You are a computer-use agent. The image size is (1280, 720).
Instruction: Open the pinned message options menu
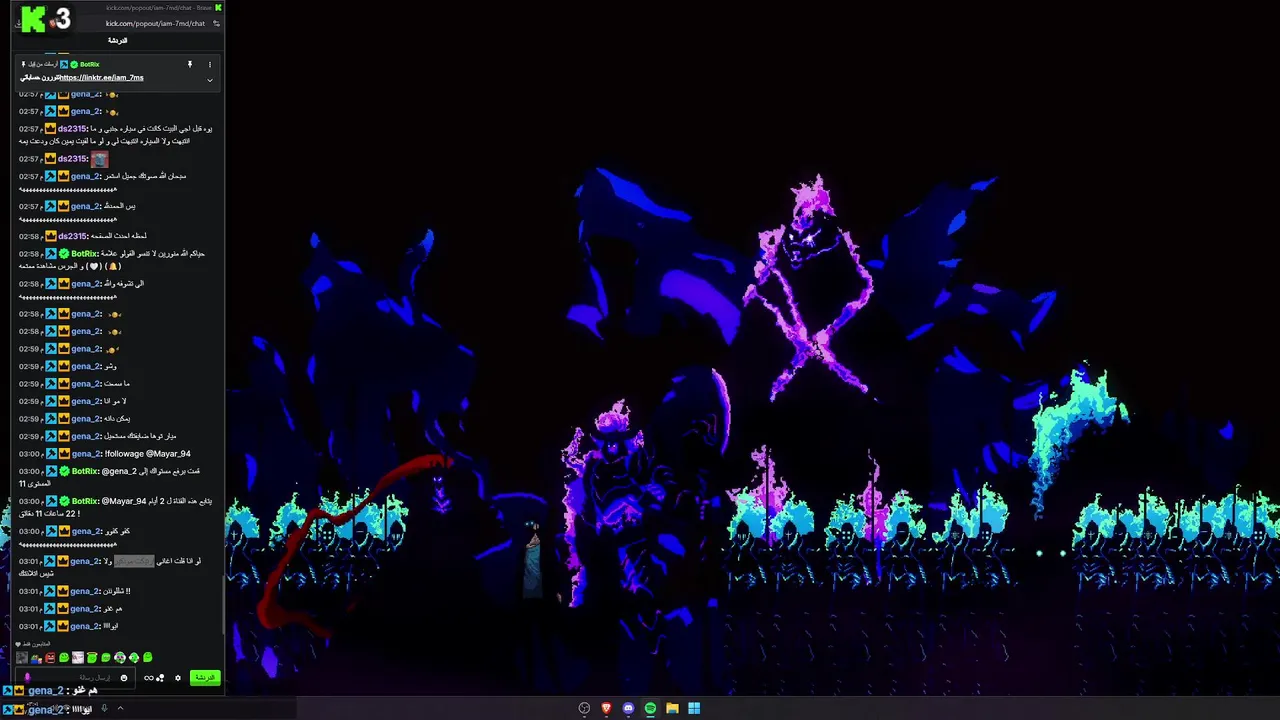(210, 64)
